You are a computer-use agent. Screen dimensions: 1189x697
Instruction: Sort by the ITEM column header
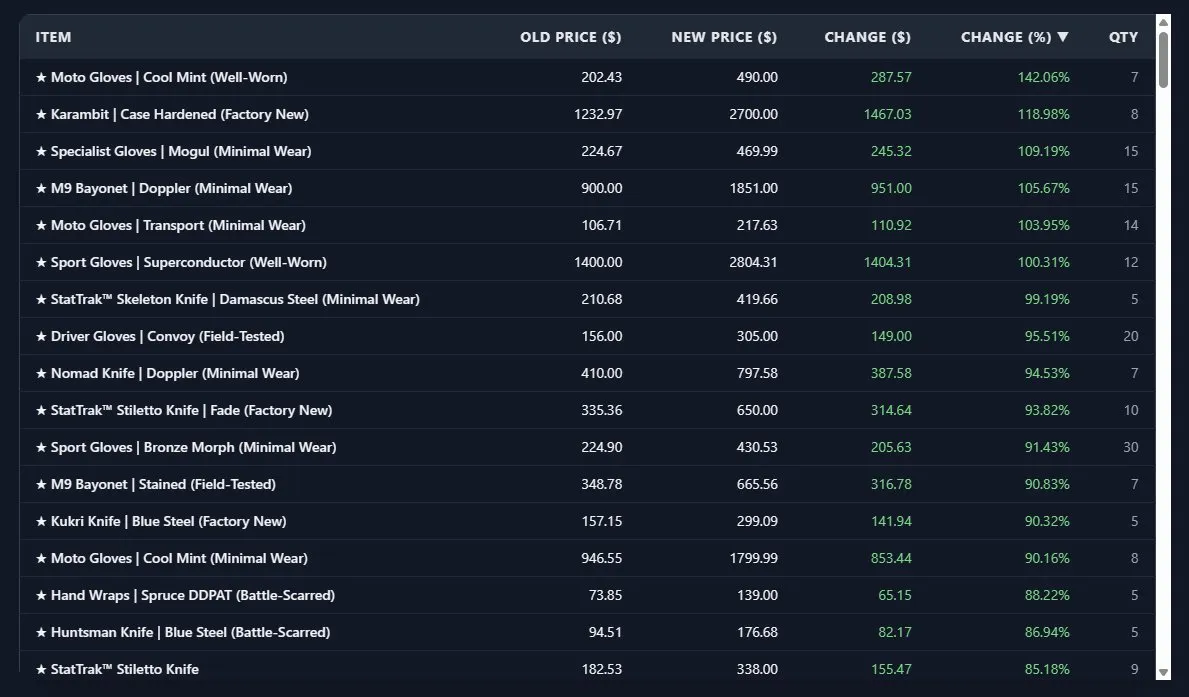click(53, 37)
